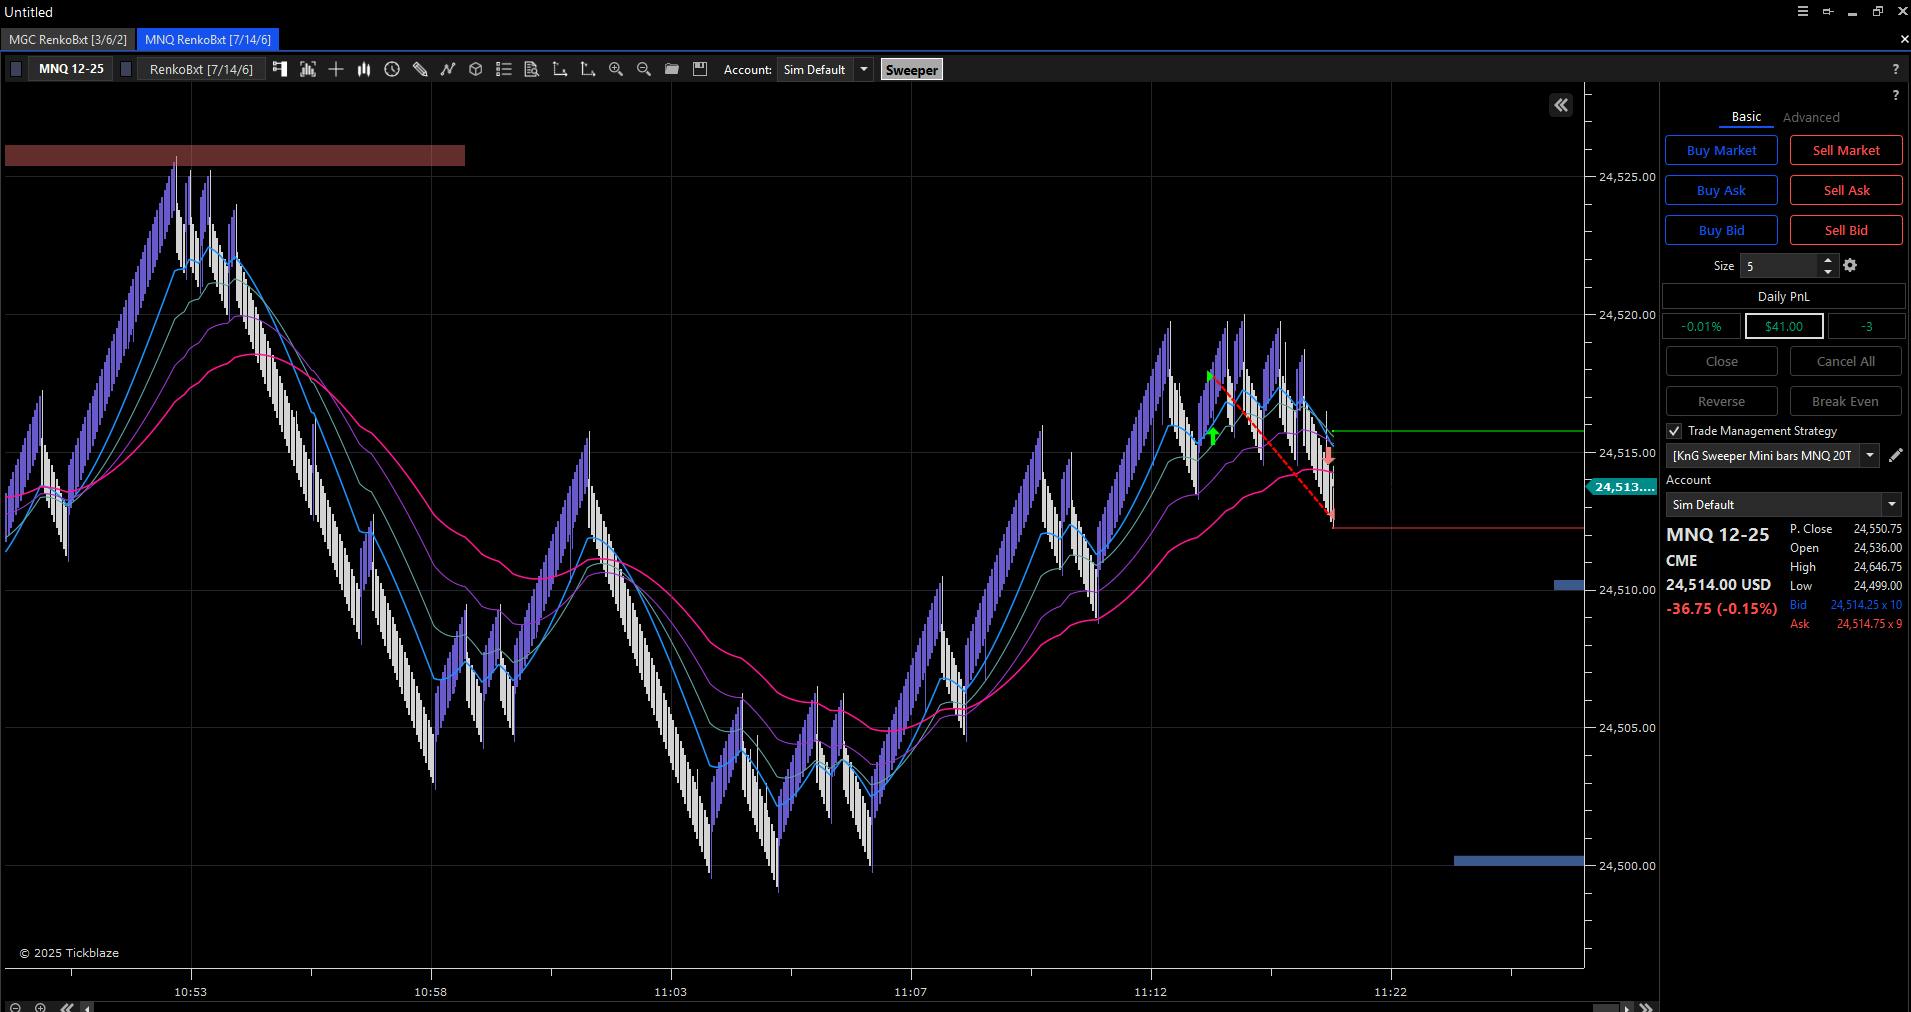The width and height of the screenshot is (1911, 1012).
Task: Open the toolbar Account Sim Default dropdown
Action: click(864, 70)
